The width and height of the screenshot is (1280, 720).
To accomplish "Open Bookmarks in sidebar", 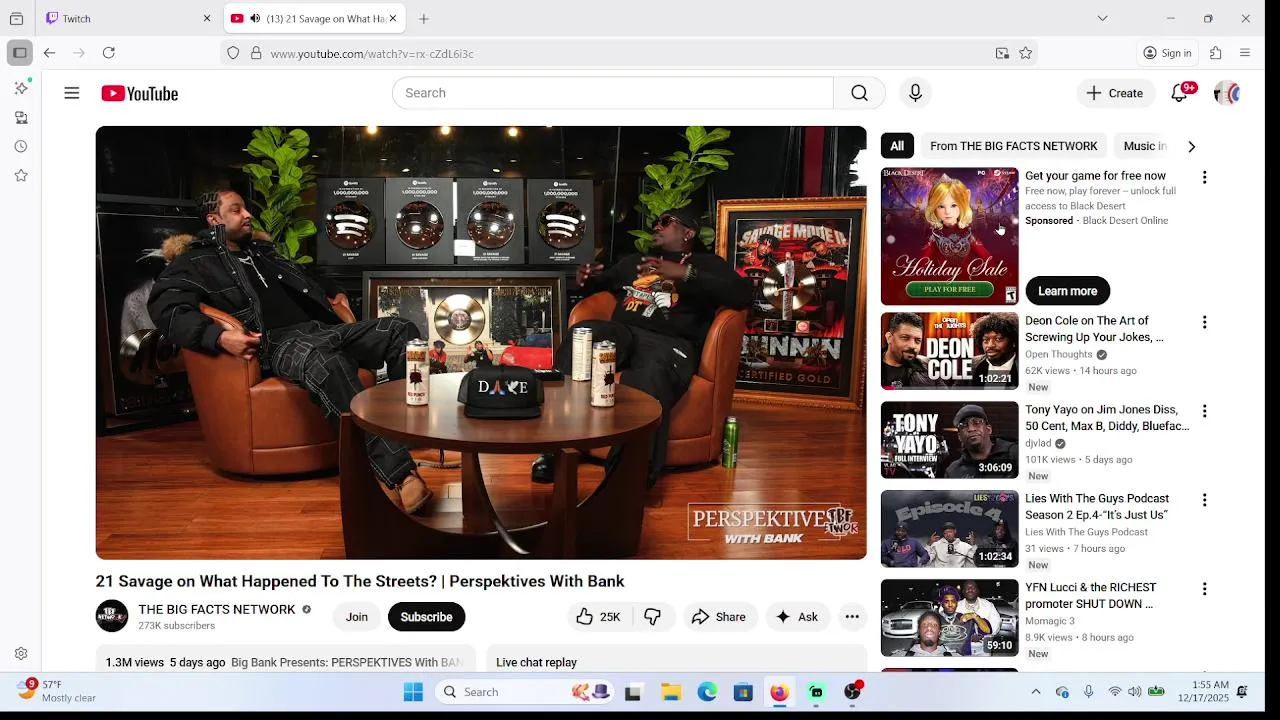I will point(21,175).
